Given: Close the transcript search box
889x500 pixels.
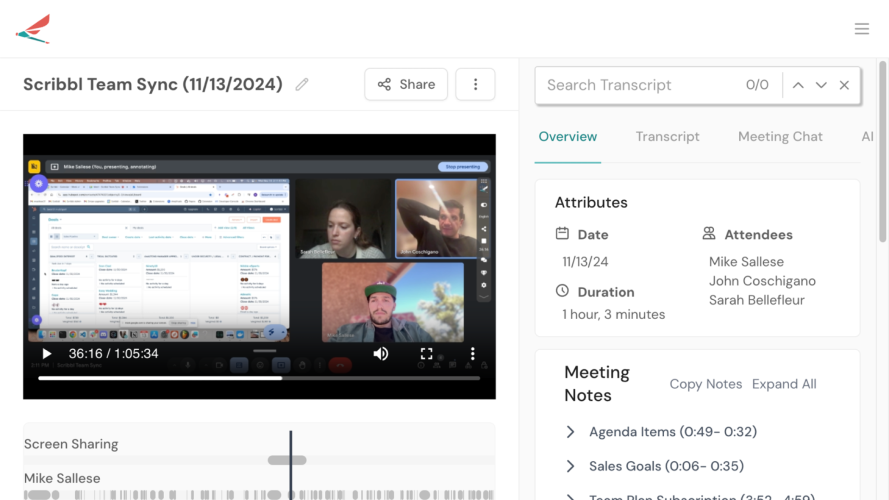Looking at the screenshot, I should 844,85.
